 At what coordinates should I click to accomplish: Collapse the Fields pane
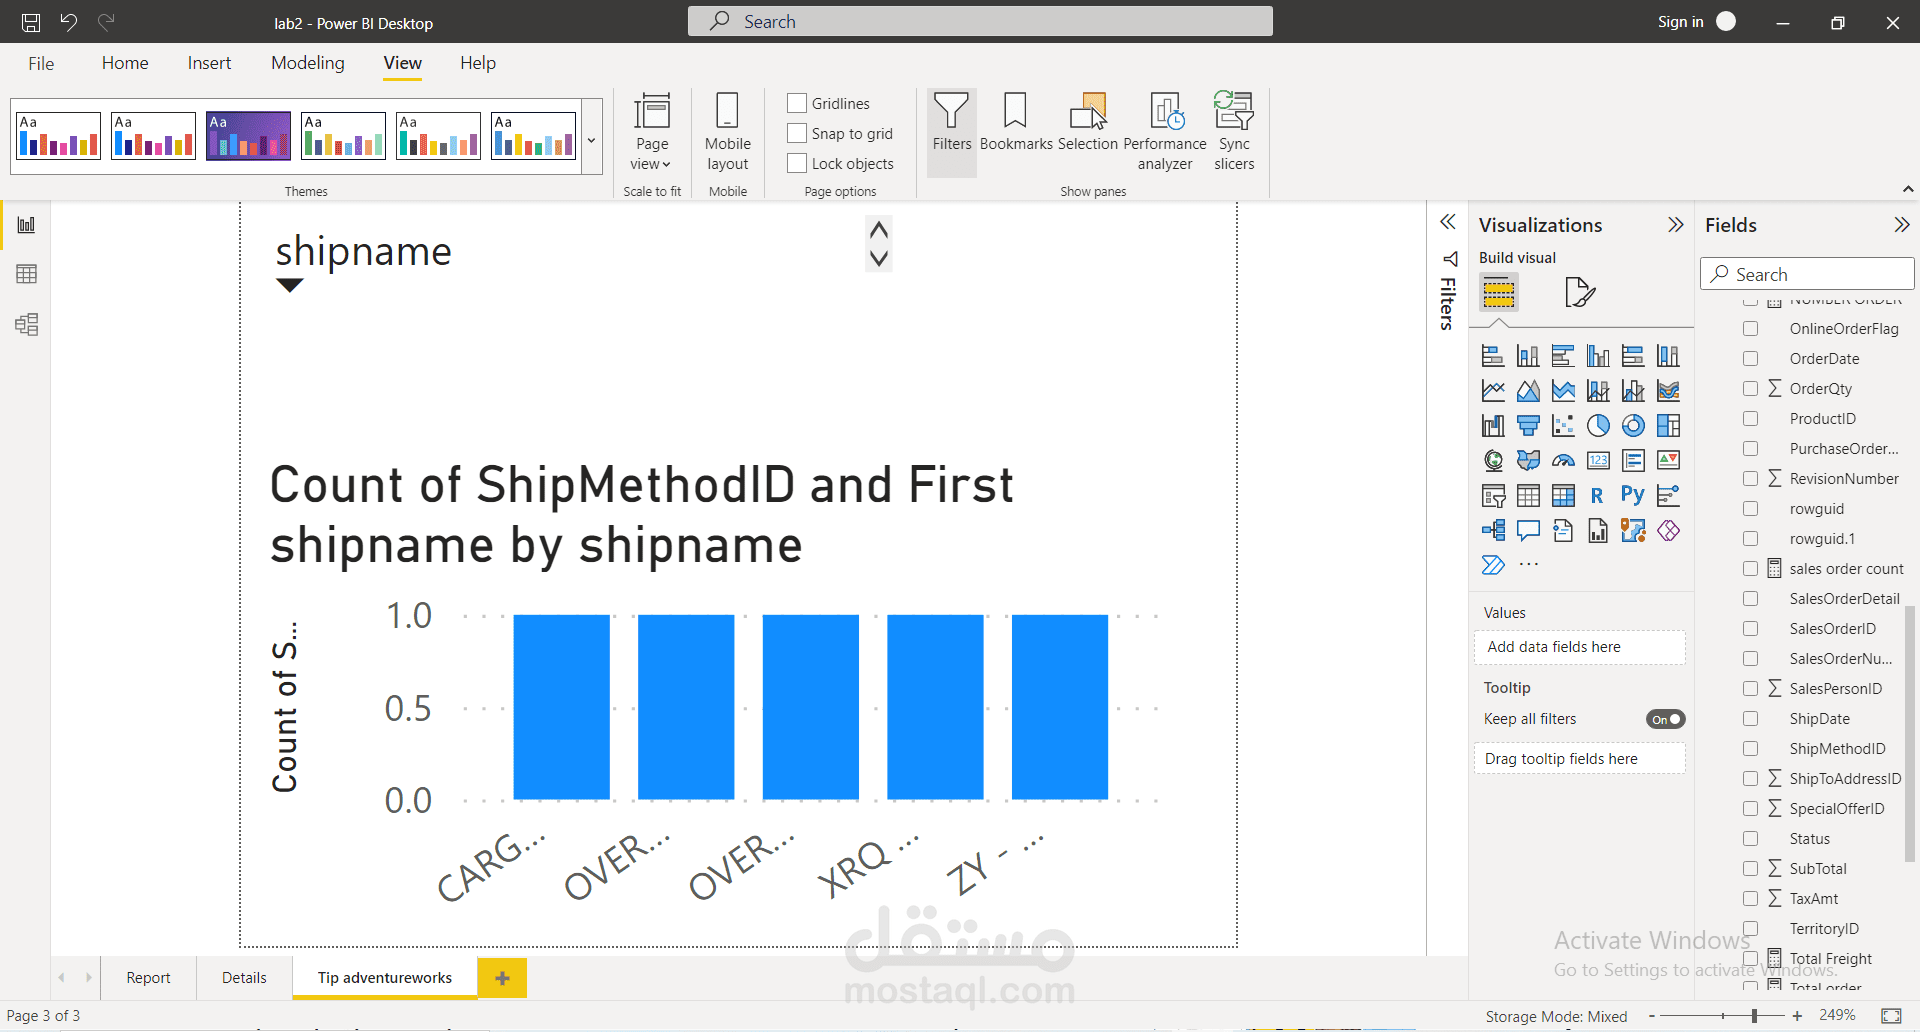[x=1901, y=224]
